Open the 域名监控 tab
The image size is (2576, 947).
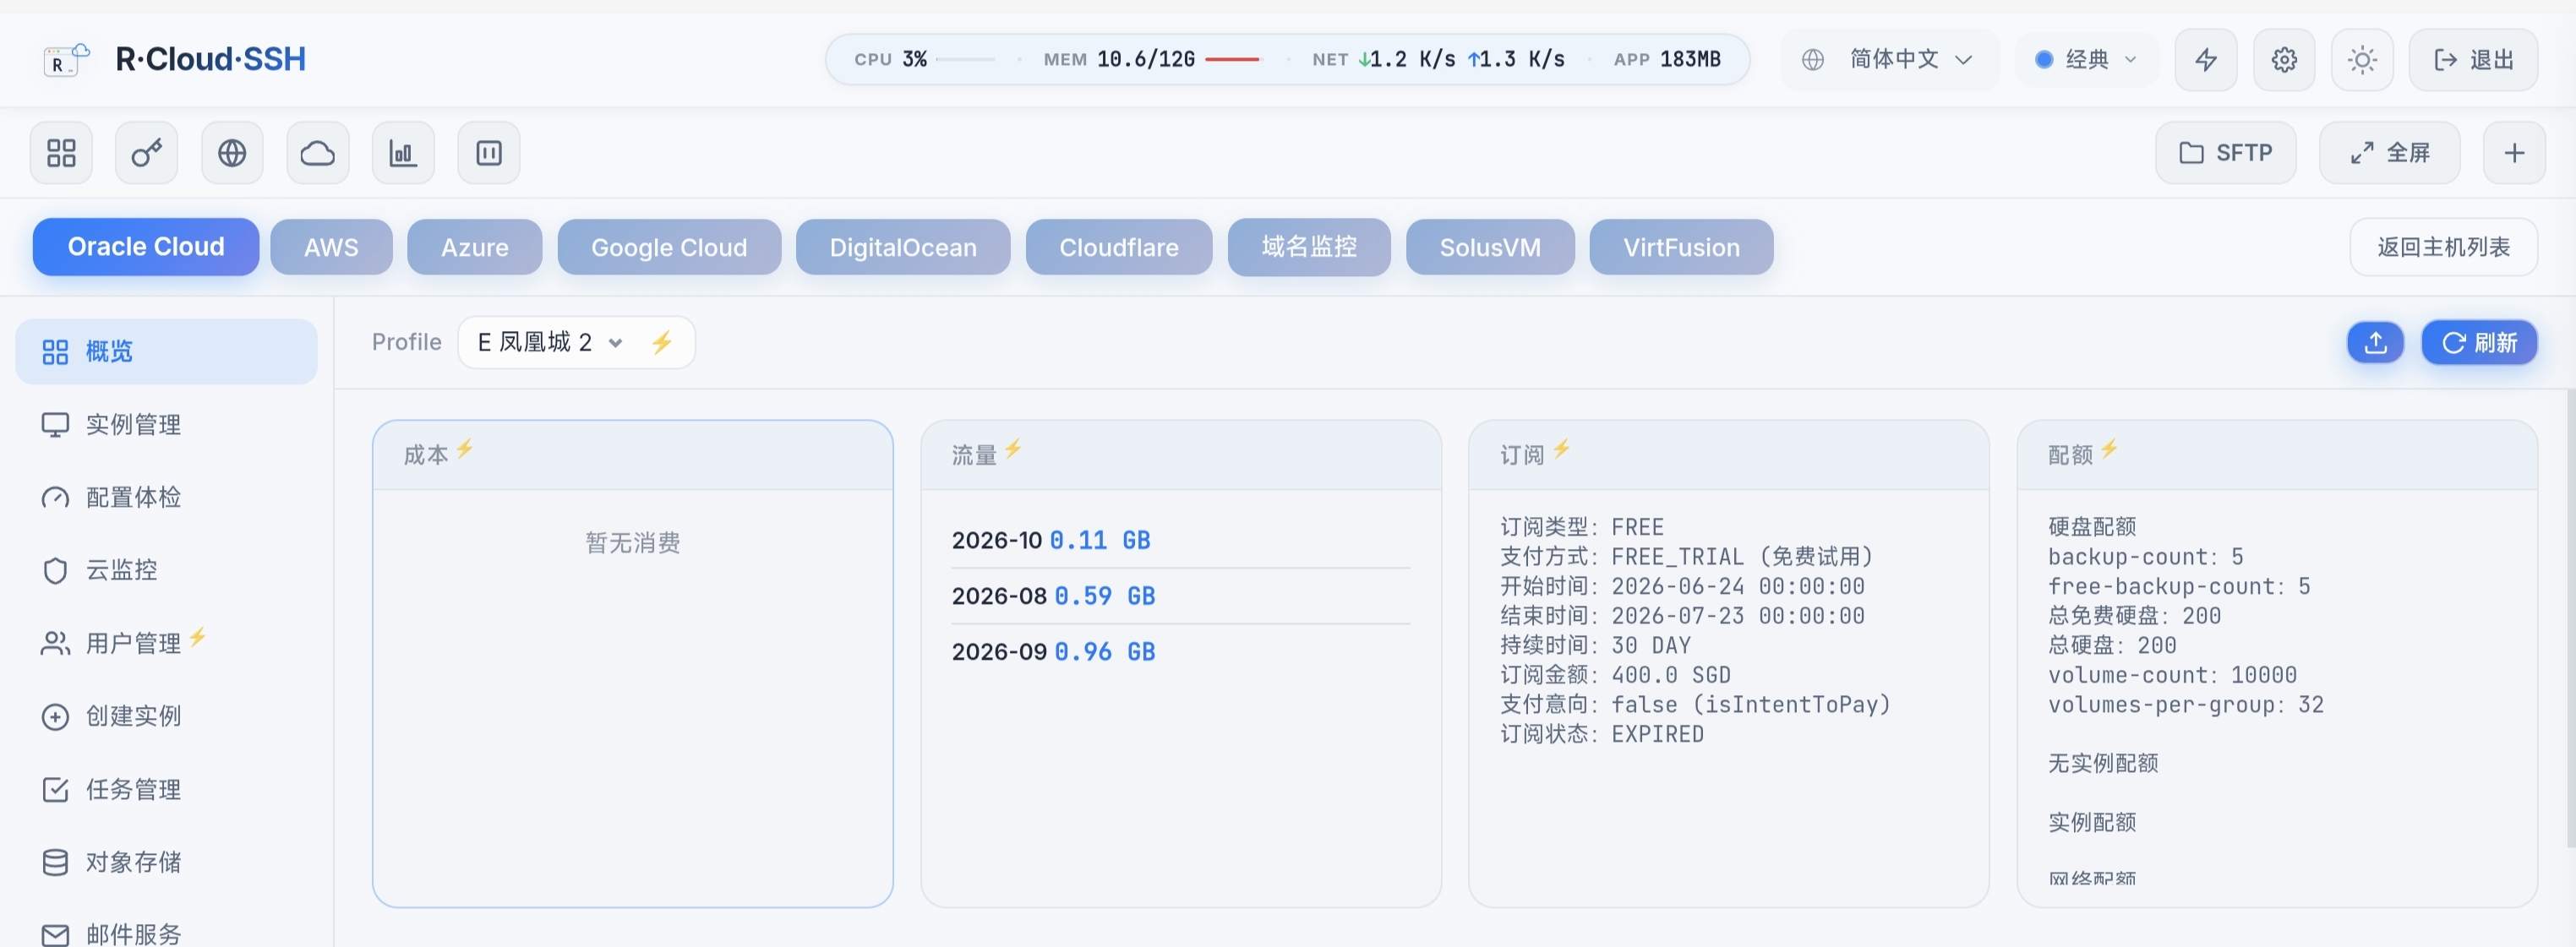click(x=1309, y=247)
